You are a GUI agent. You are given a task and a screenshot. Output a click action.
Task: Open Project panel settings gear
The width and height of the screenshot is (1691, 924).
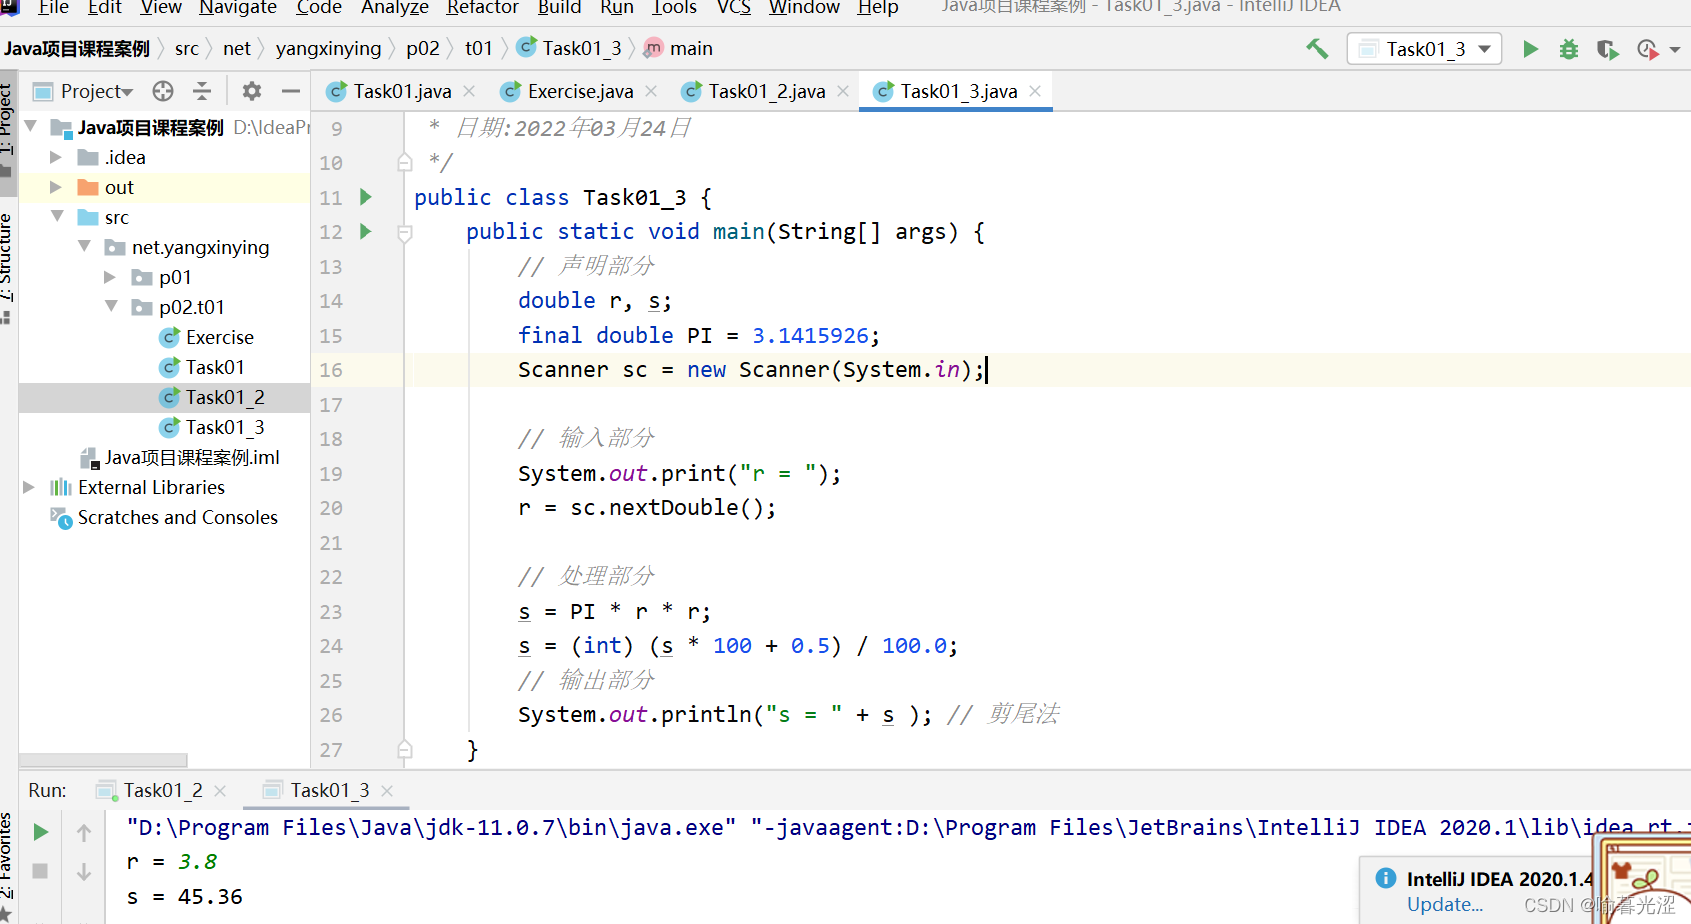pyautogui.click(x=252, y=91)
